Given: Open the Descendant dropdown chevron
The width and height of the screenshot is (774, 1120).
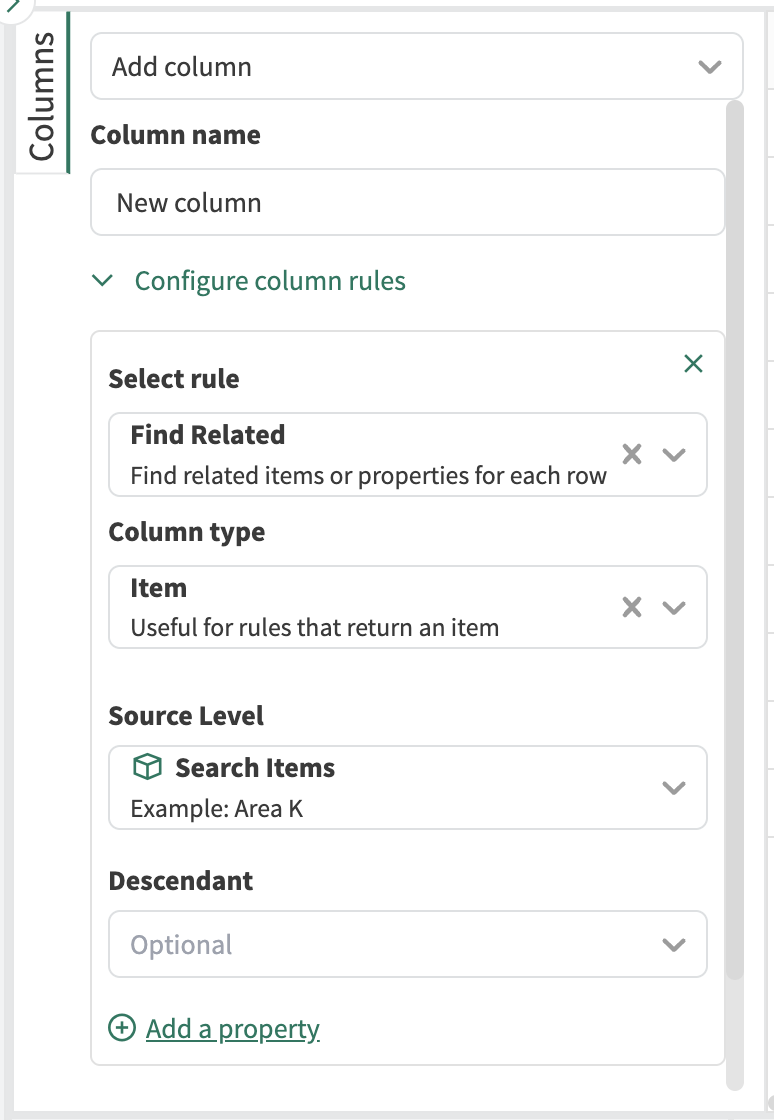Looking at the screenshot, I should click(674, 945).
